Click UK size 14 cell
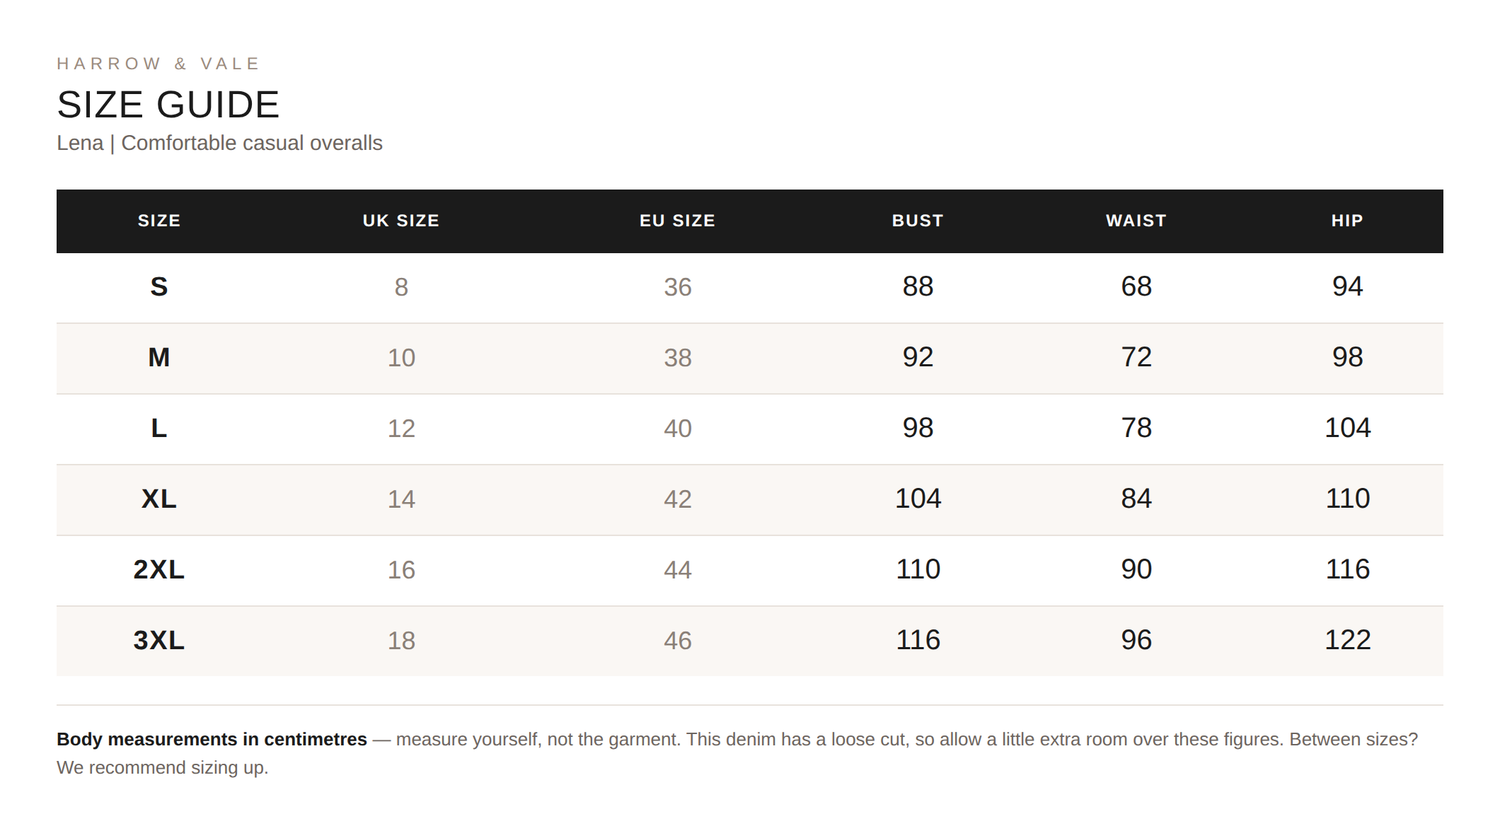The image size is (1500, 826). 401,499
